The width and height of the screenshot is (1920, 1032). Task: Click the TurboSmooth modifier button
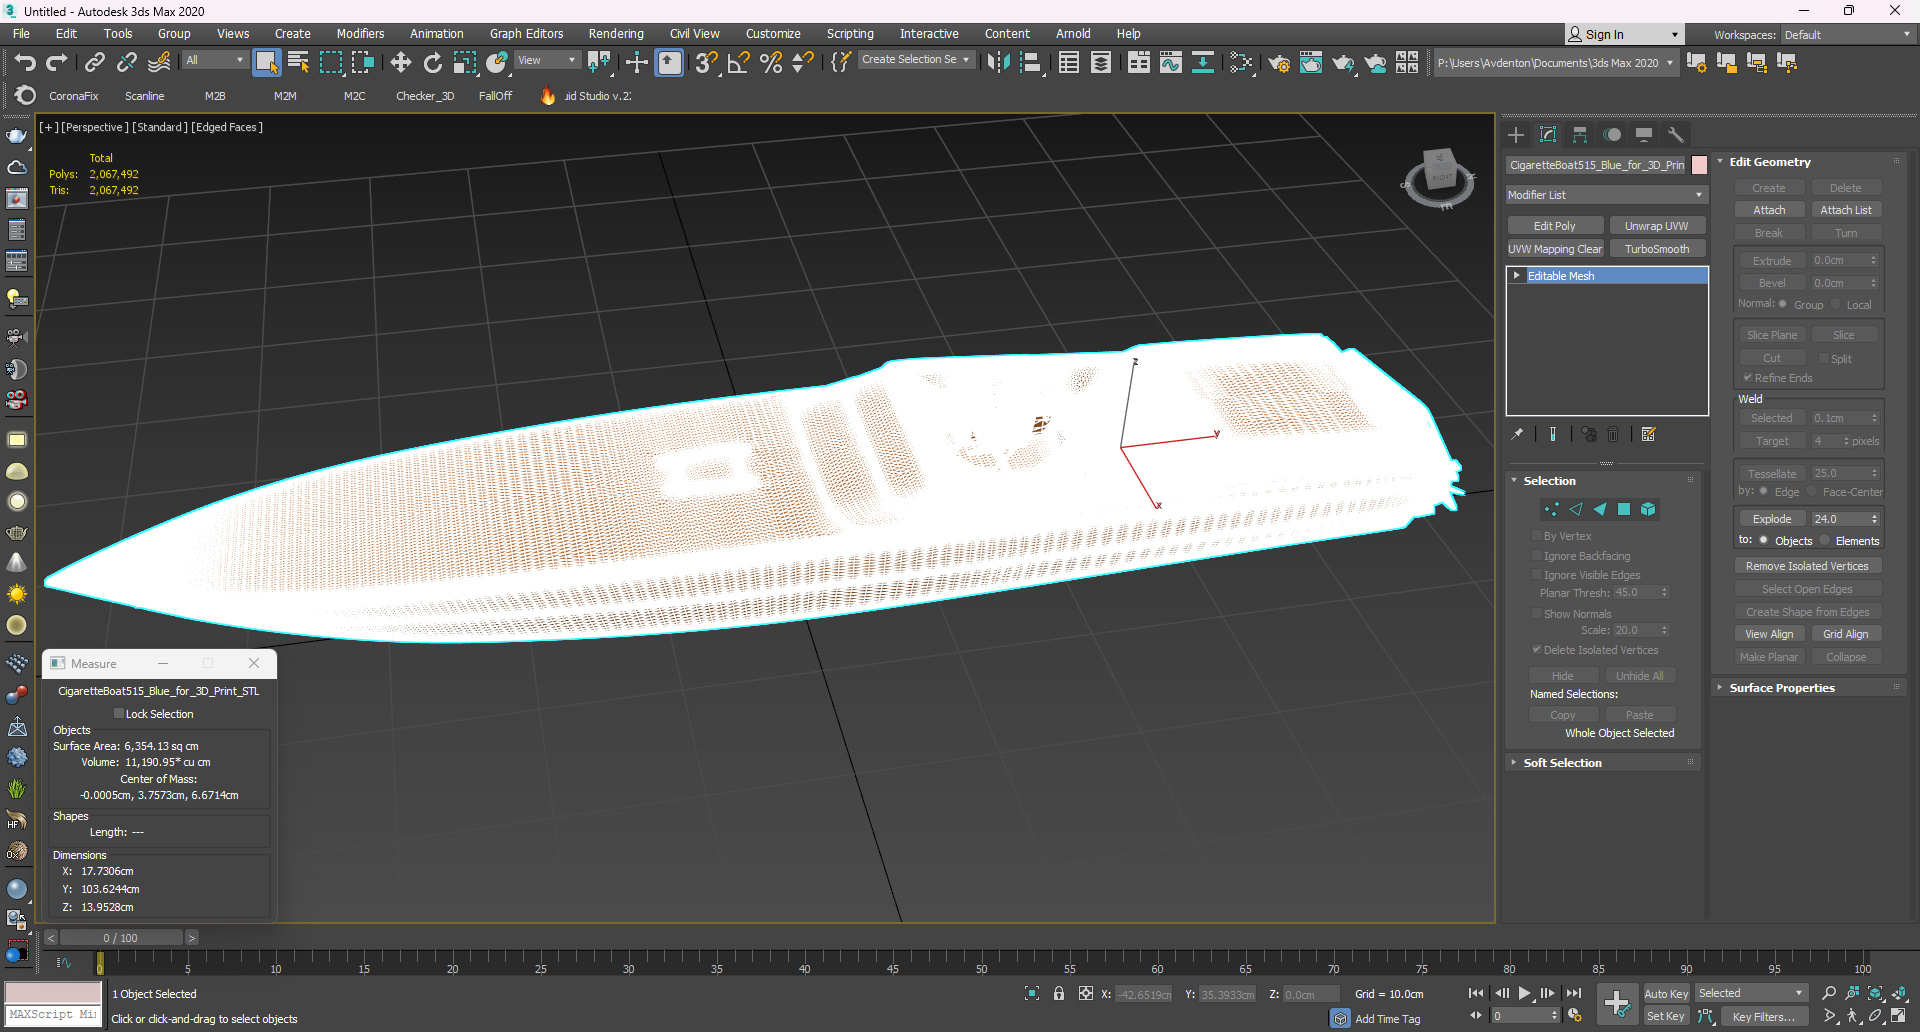click(1657, 249)
